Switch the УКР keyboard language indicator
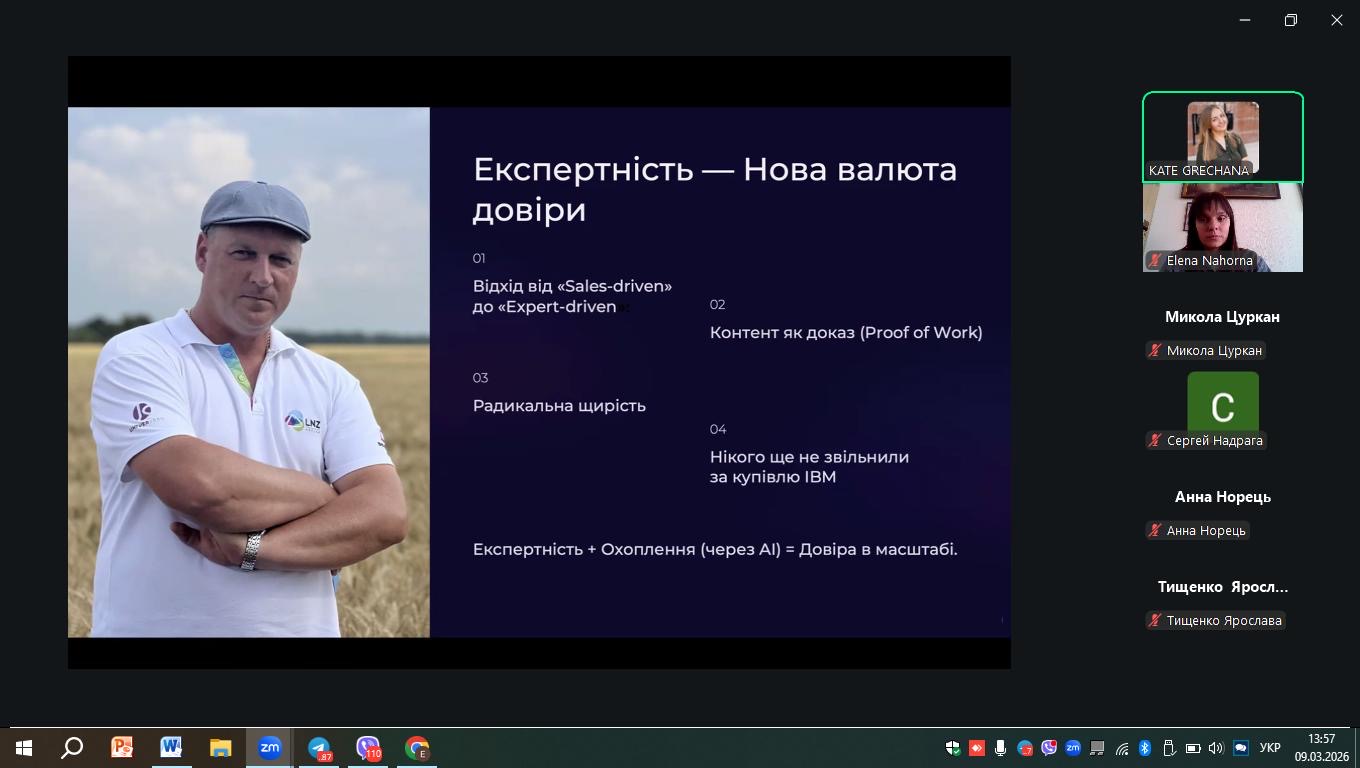The height and width of the screenshot is (768, 1360). (1270, 748)
